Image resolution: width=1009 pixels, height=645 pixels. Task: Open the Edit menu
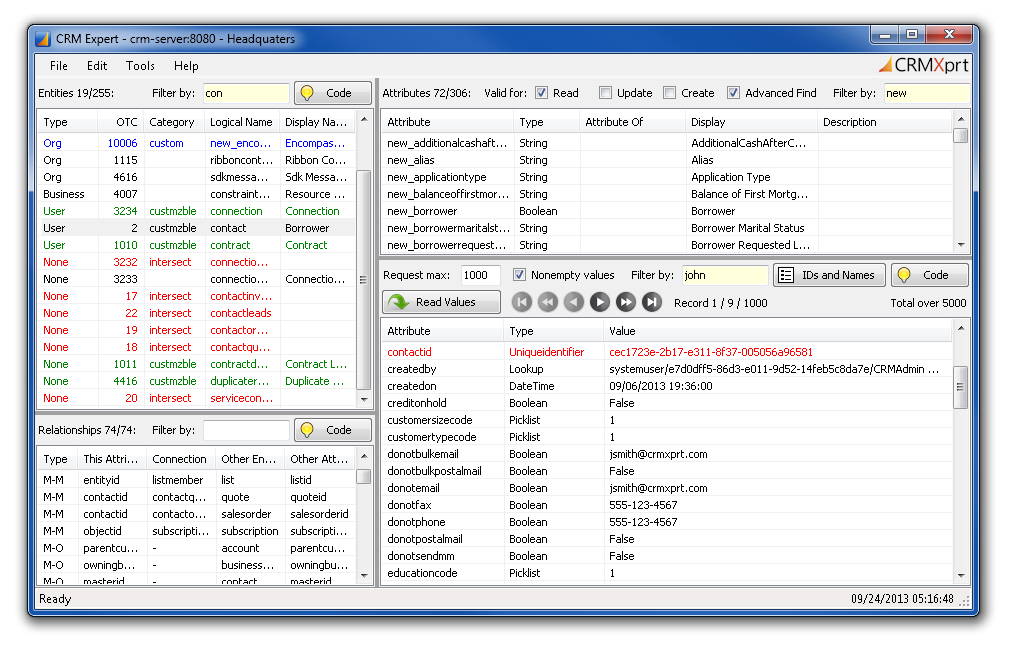pos(97,66)
